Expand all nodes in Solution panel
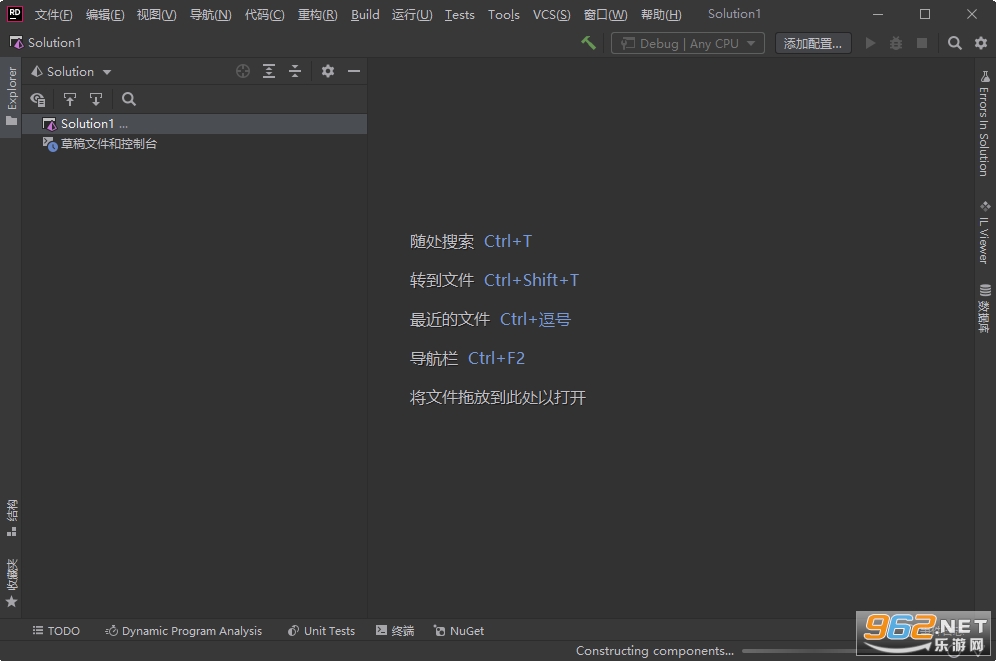The image size is (996, 661). pyautogui.click(x=269, y=71)
